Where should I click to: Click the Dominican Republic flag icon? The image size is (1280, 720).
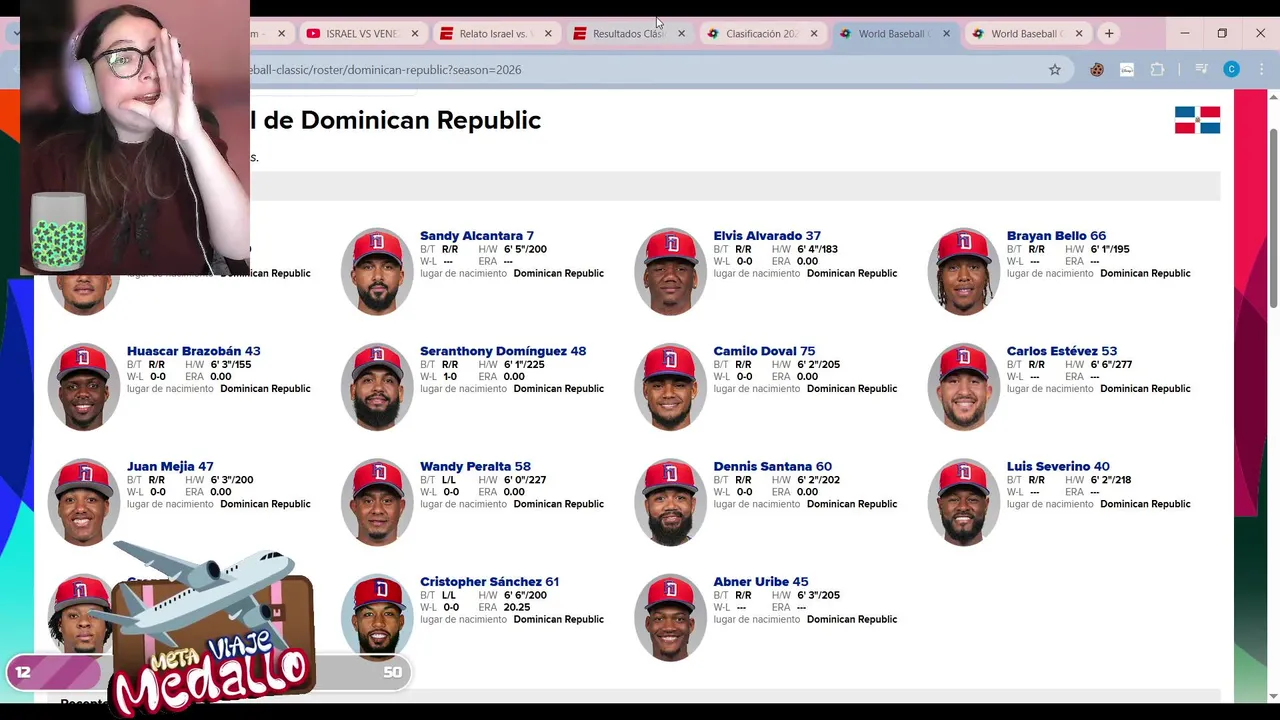coord(1197,120)
